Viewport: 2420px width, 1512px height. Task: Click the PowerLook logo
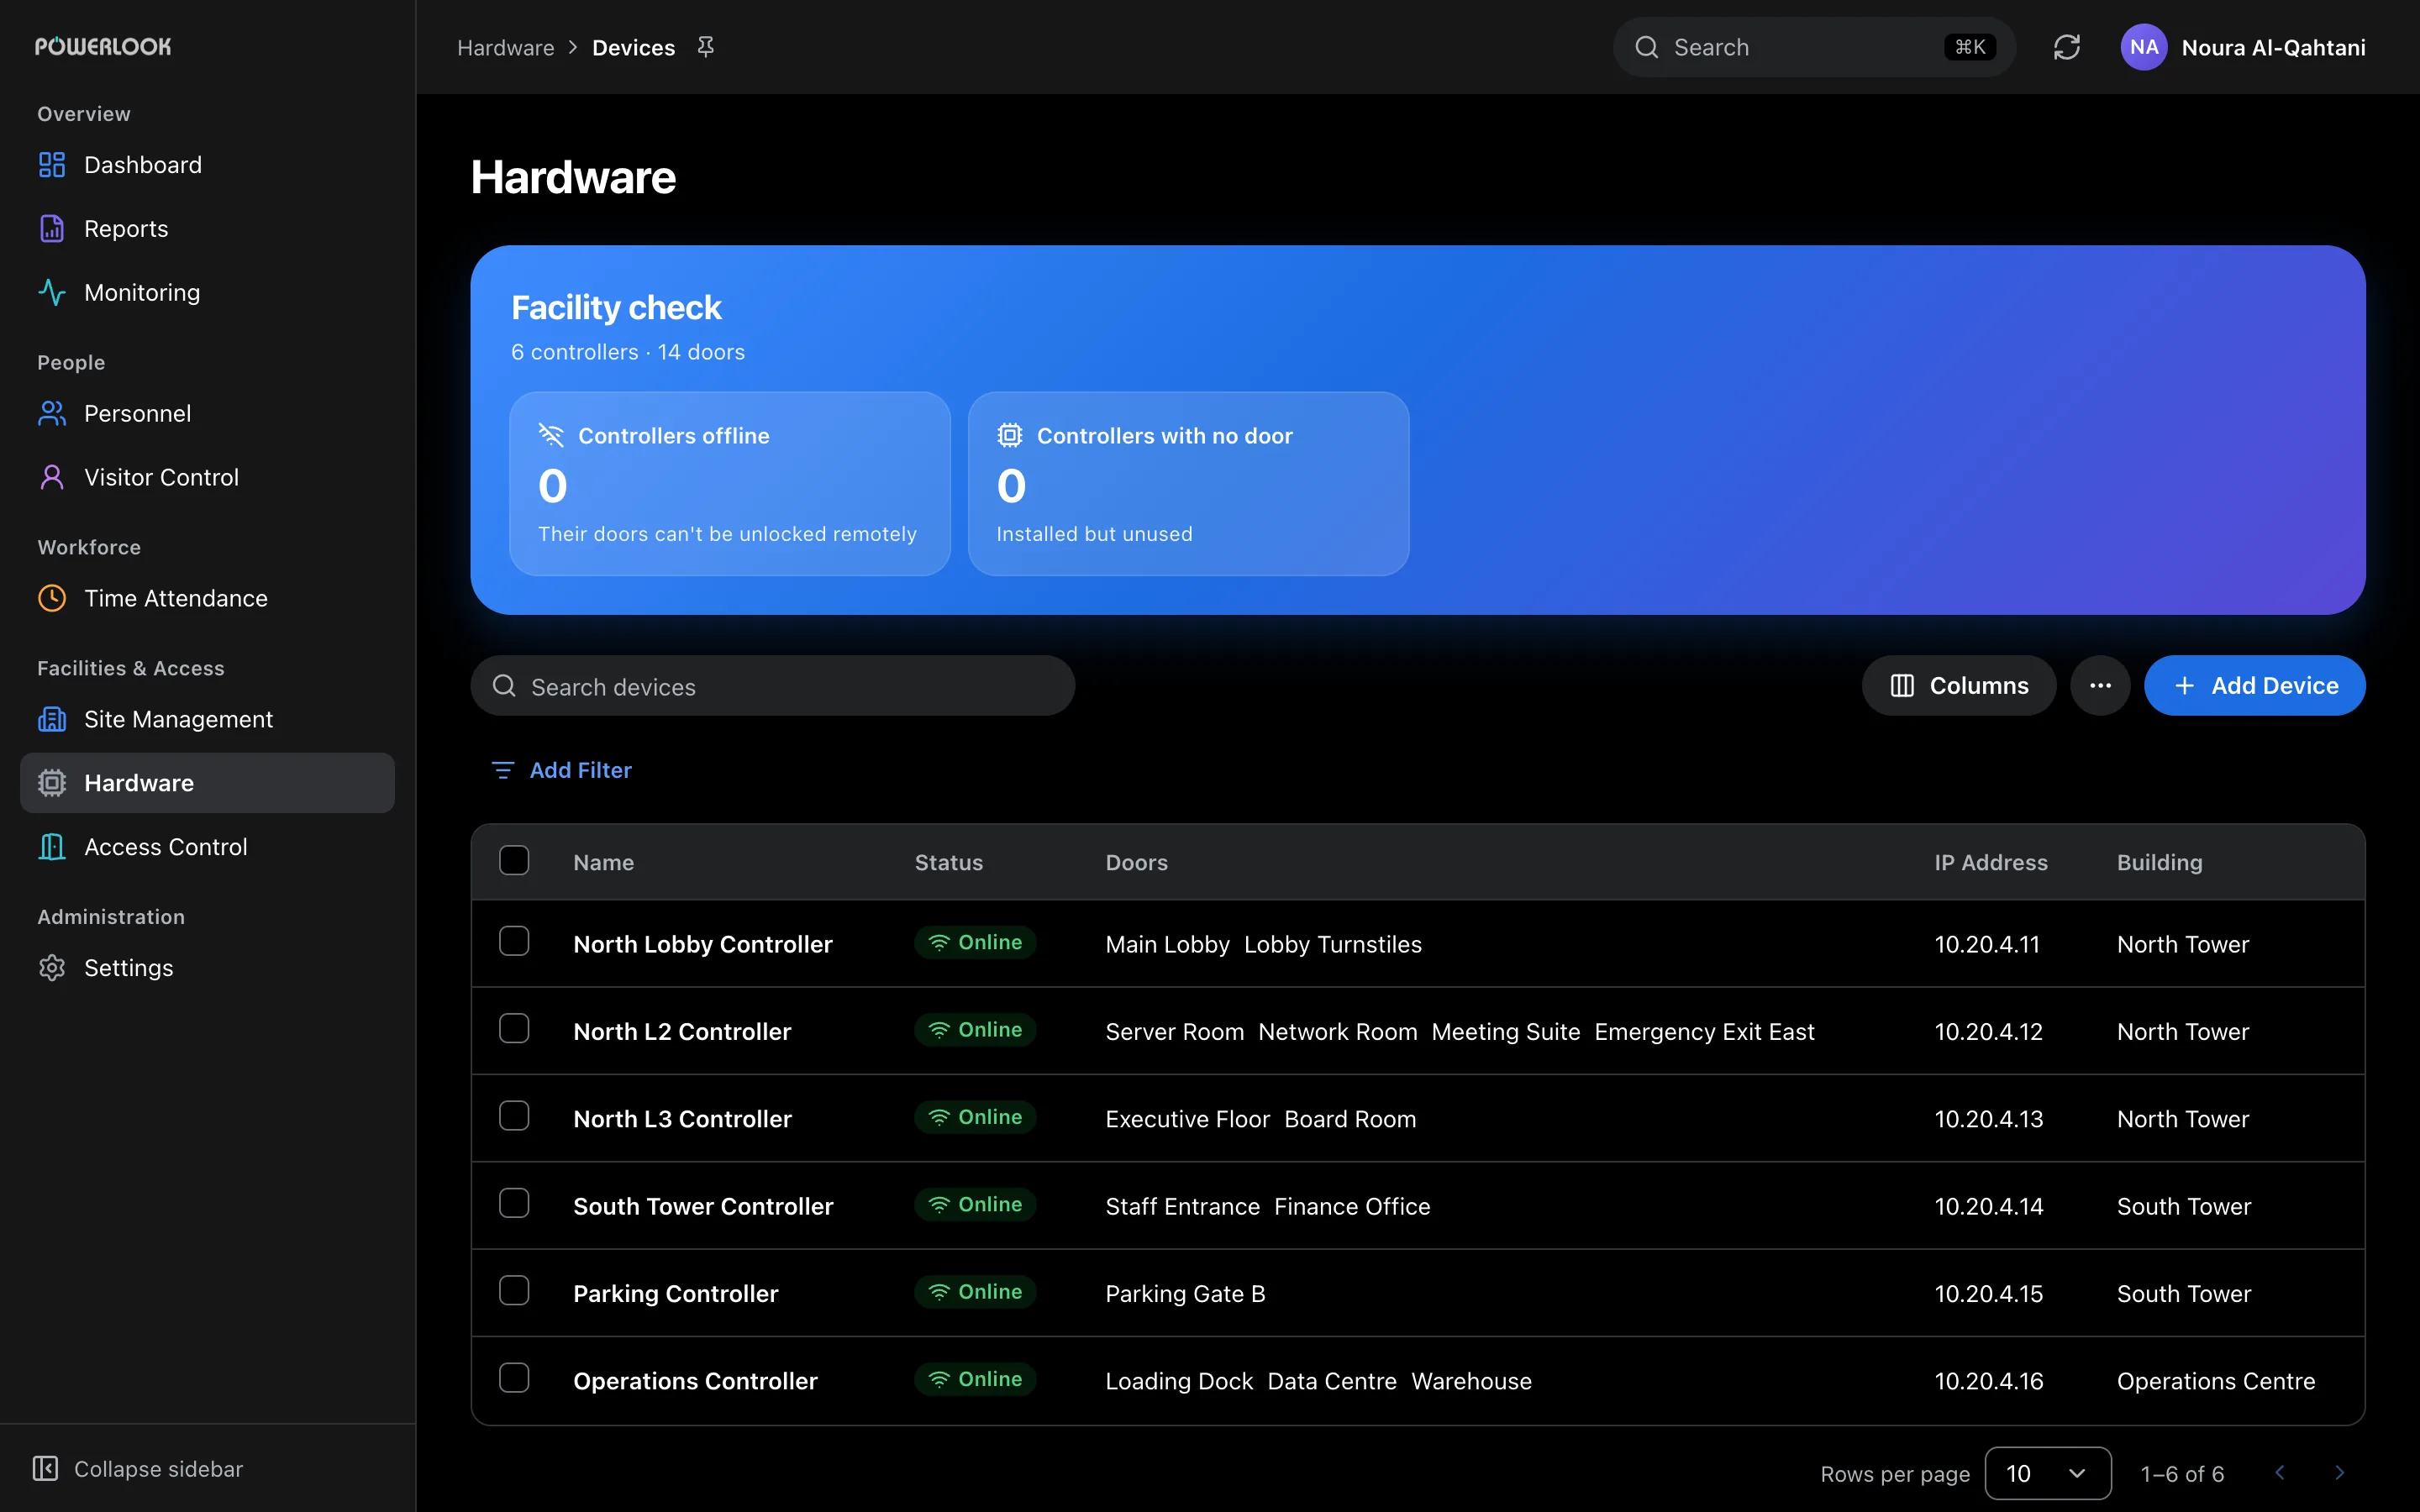click(x=103, y=47)
